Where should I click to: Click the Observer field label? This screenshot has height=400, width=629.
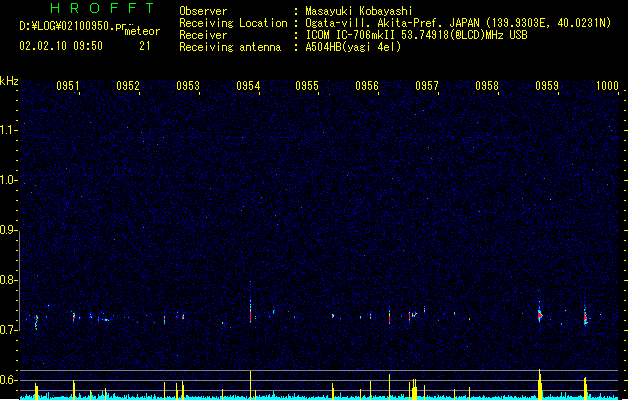tap(203, 11)
